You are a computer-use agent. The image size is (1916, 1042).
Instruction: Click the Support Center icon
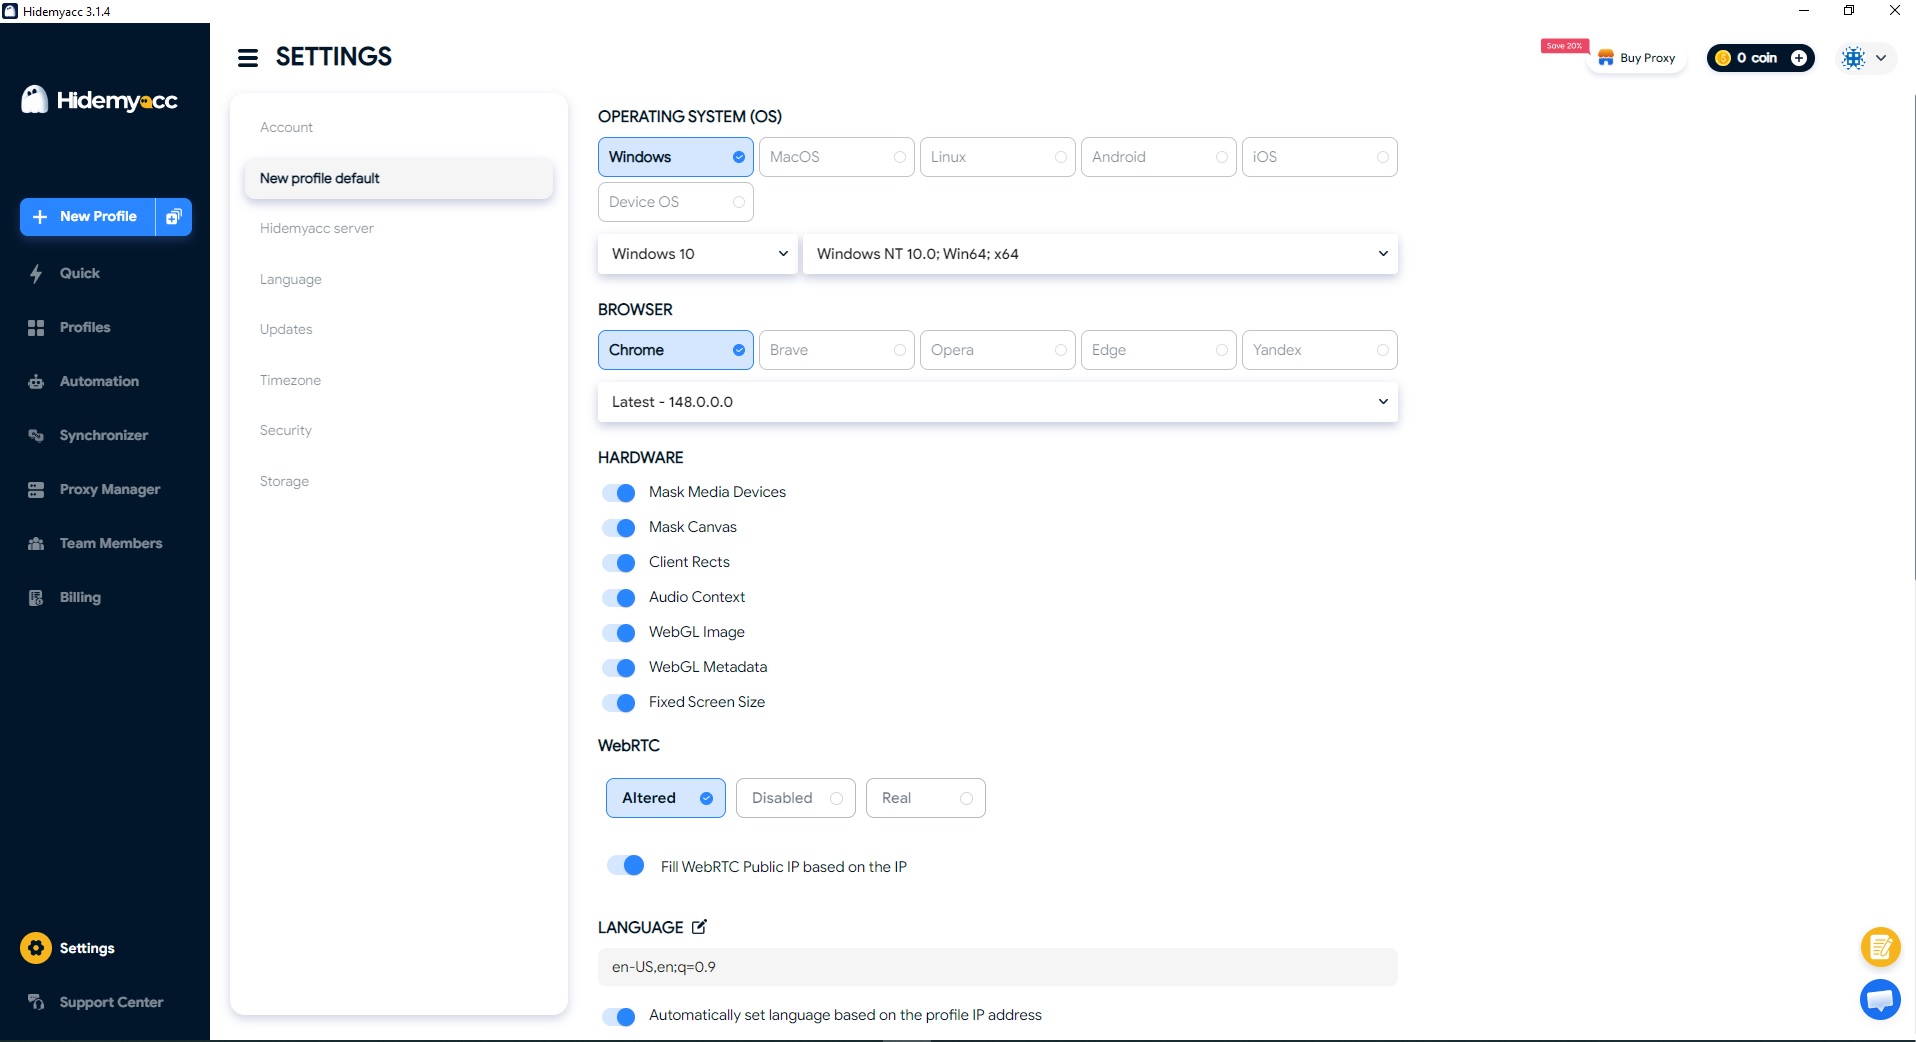(36, 1002)
